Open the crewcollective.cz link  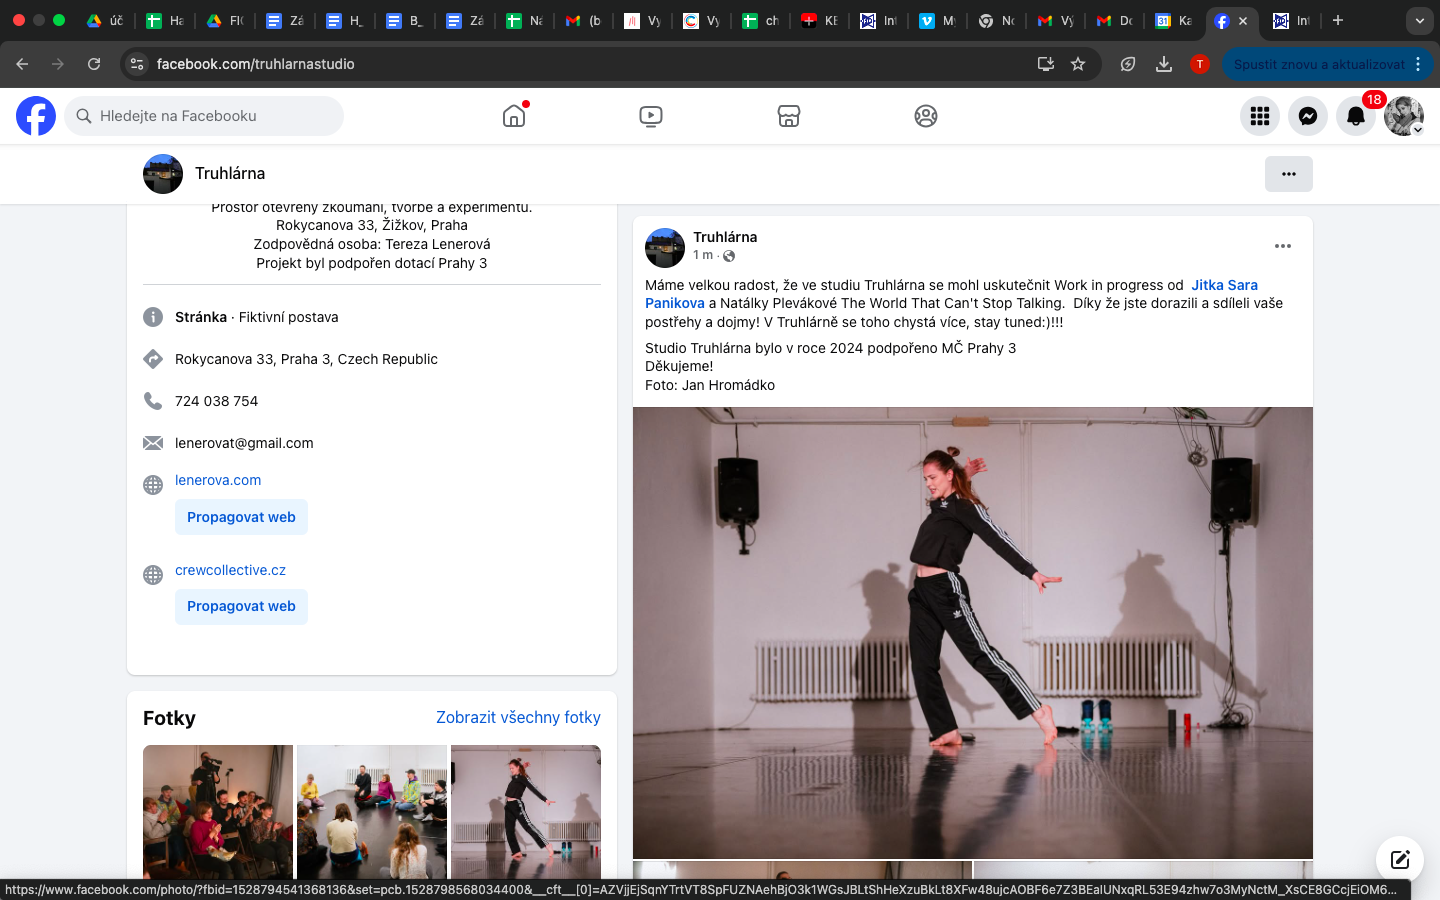(x=230, y=570)
